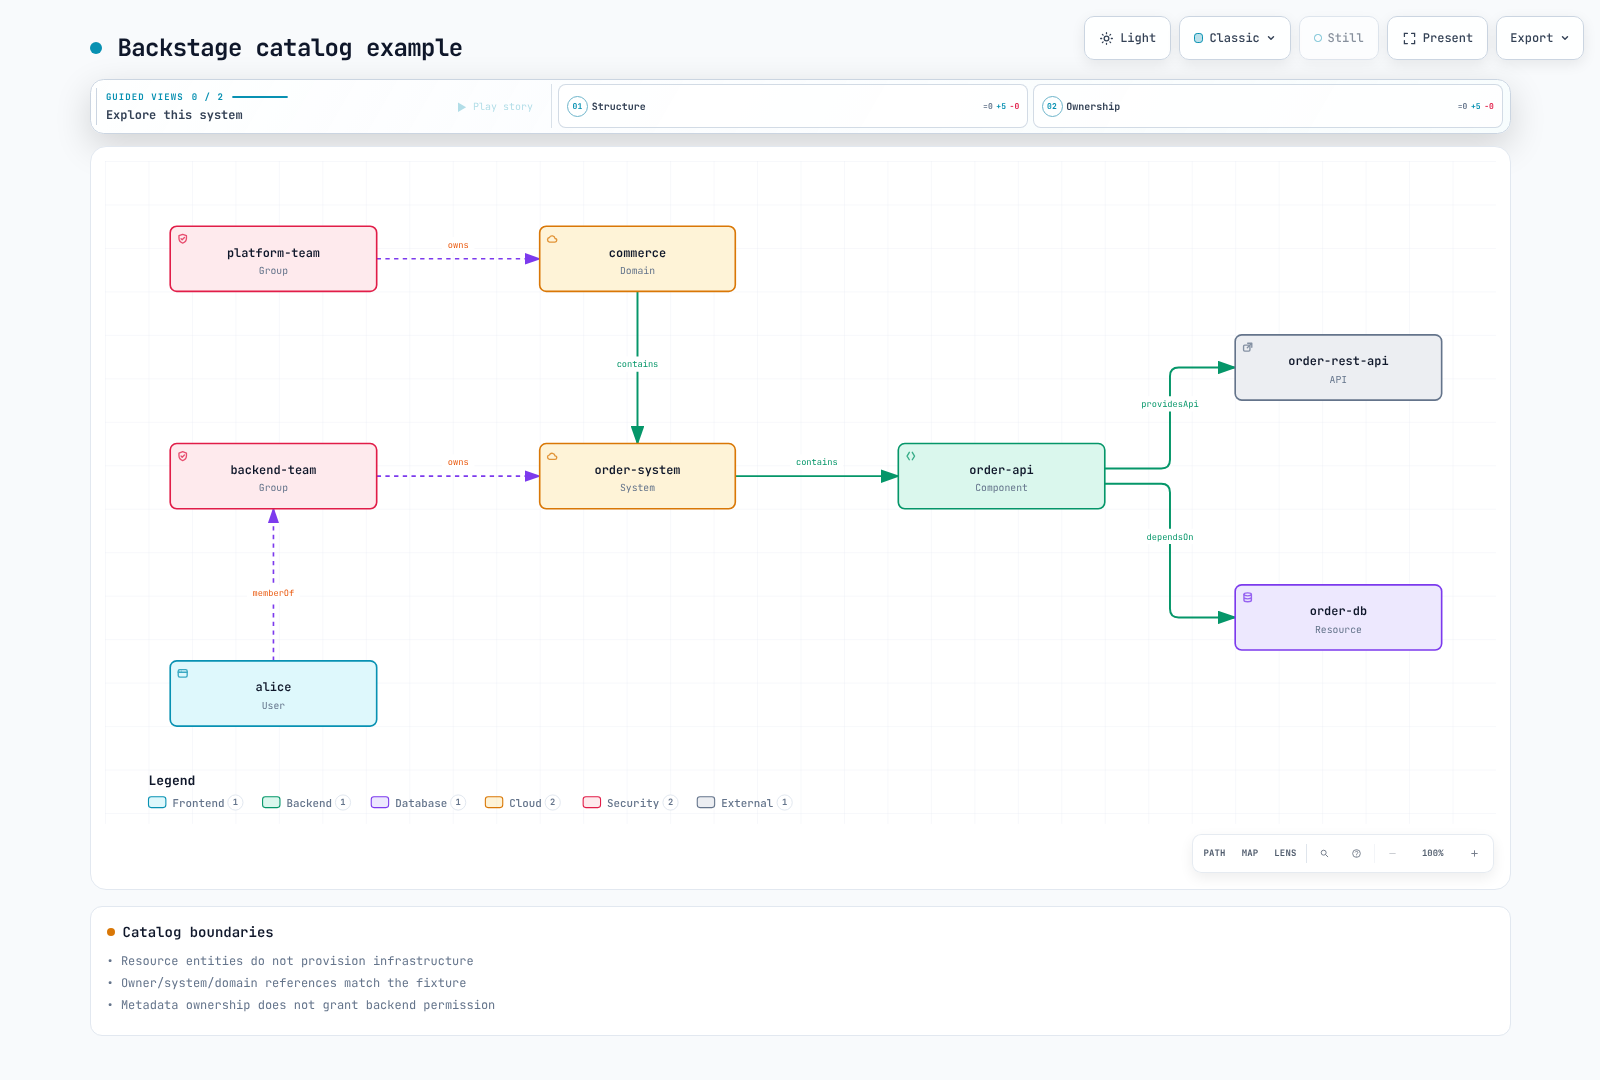
Task: Click the Present button
Action: [x=1437, y=38]
